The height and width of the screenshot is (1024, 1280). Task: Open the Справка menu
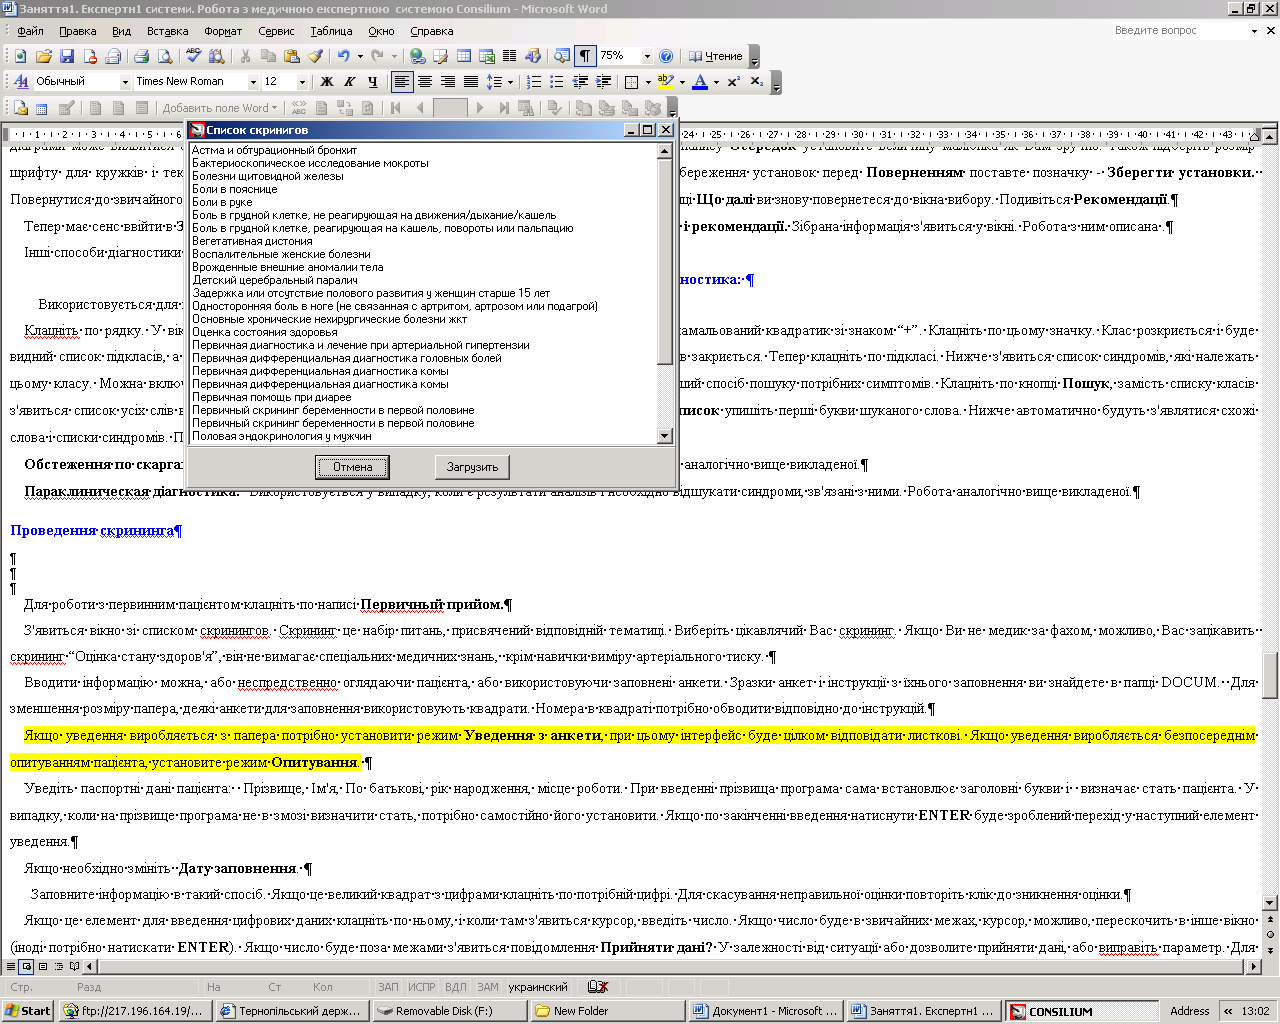click(x=432, y=31)
